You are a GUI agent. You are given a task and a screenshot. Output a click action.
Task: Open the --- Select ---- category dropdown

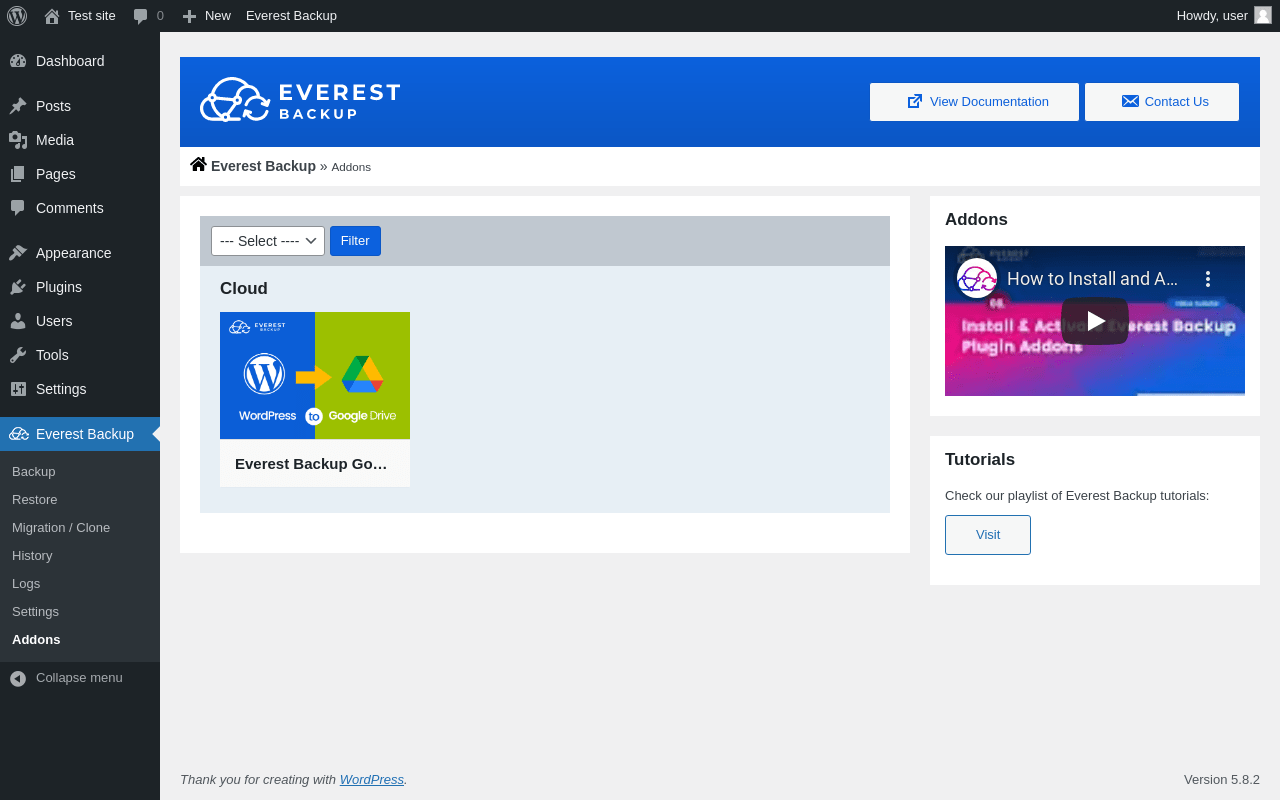[268, 241]
